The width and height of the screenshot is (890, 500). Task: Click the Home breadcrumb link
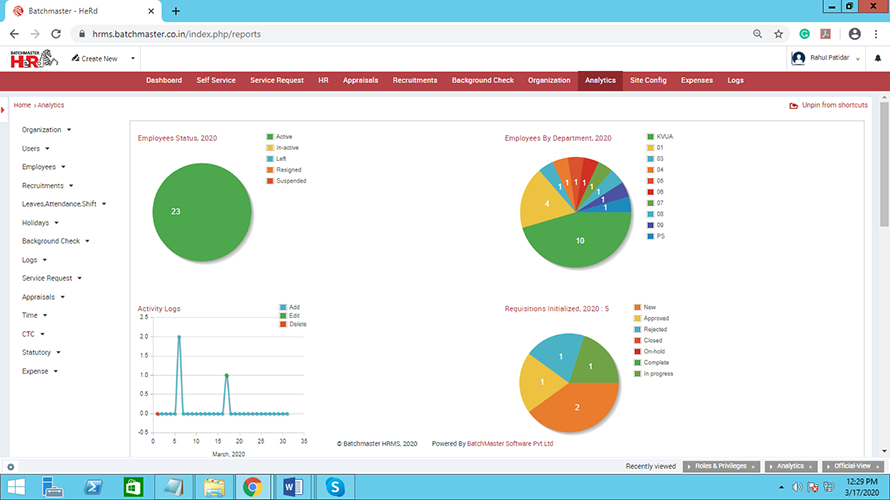[x=22, y=105]
